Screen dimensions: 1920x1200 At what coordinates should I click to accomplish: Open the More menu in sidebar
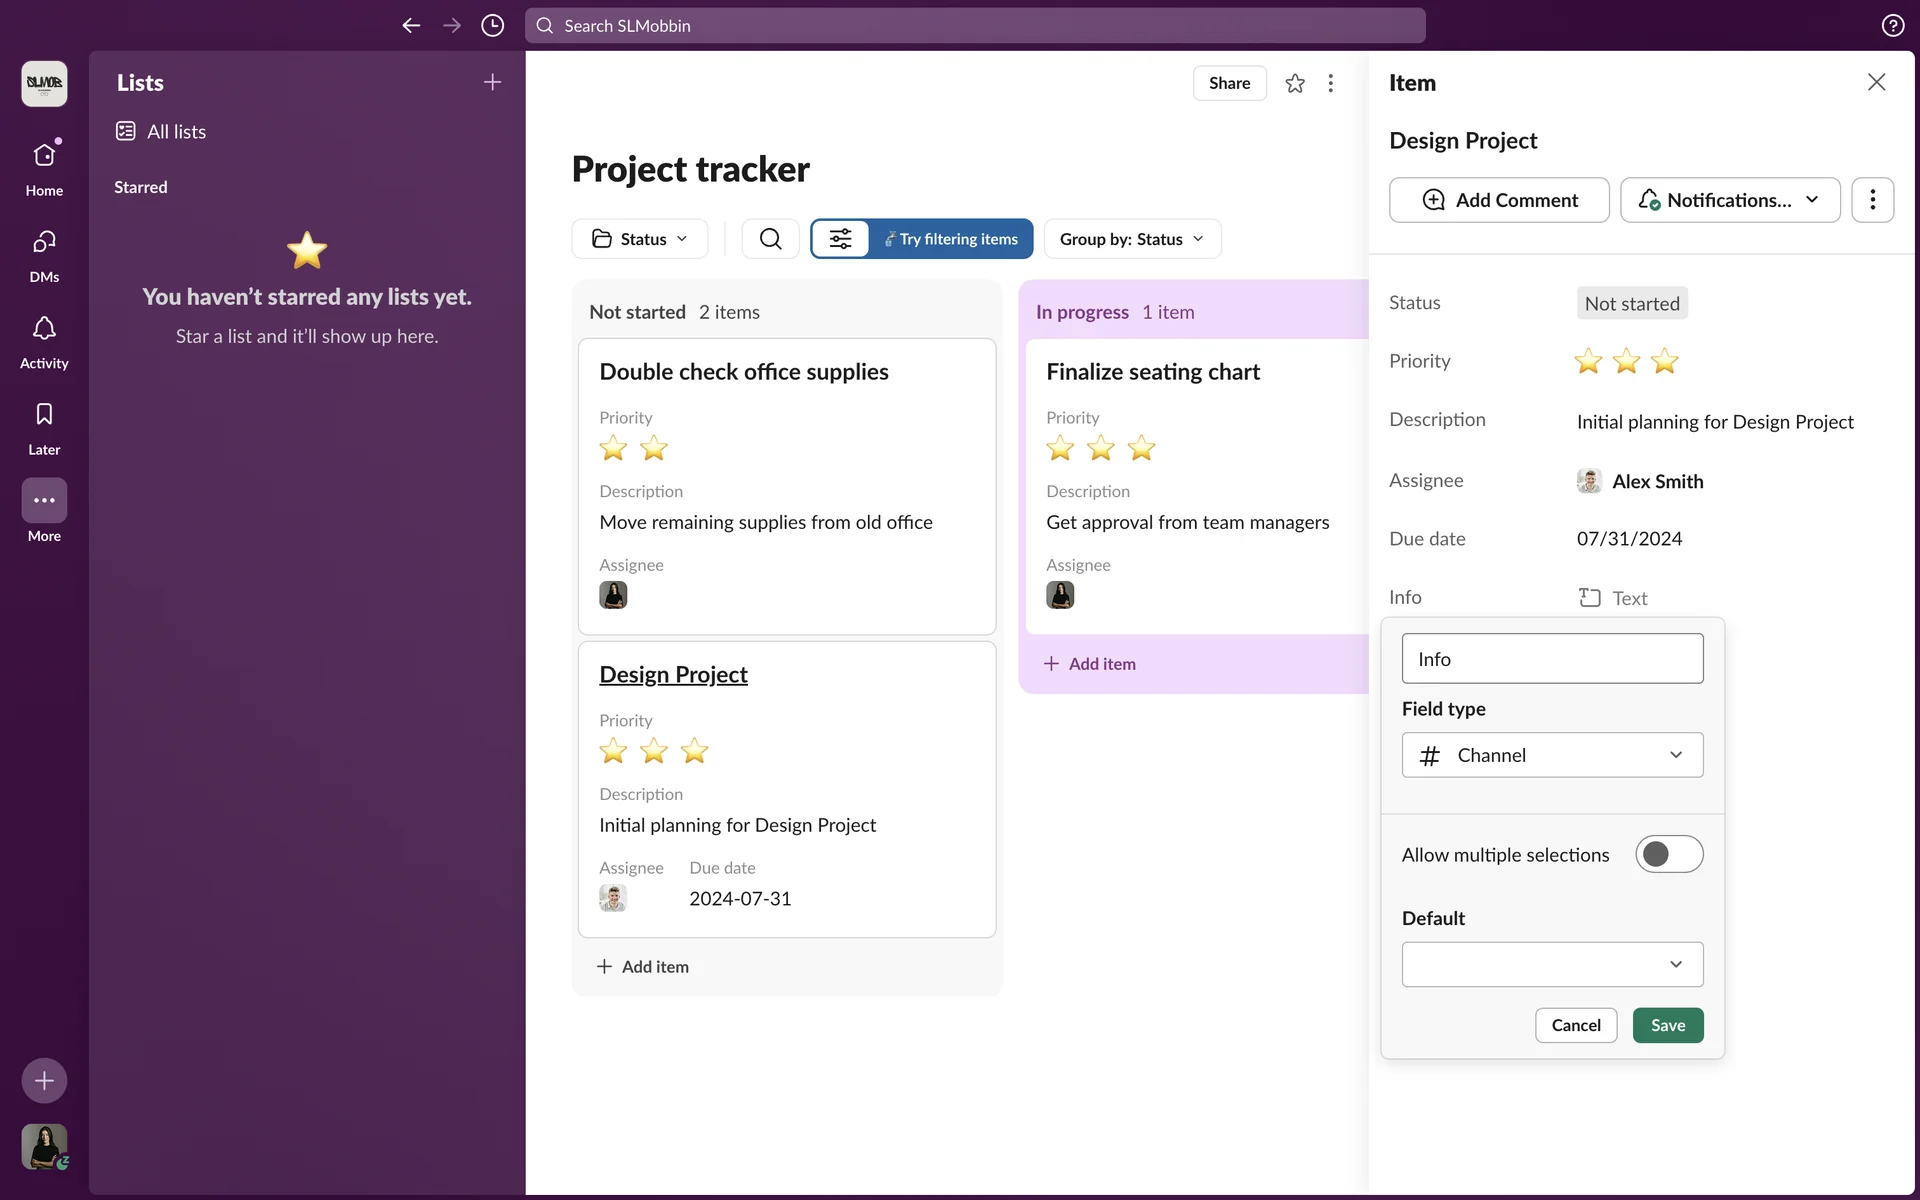coord(44,501)
